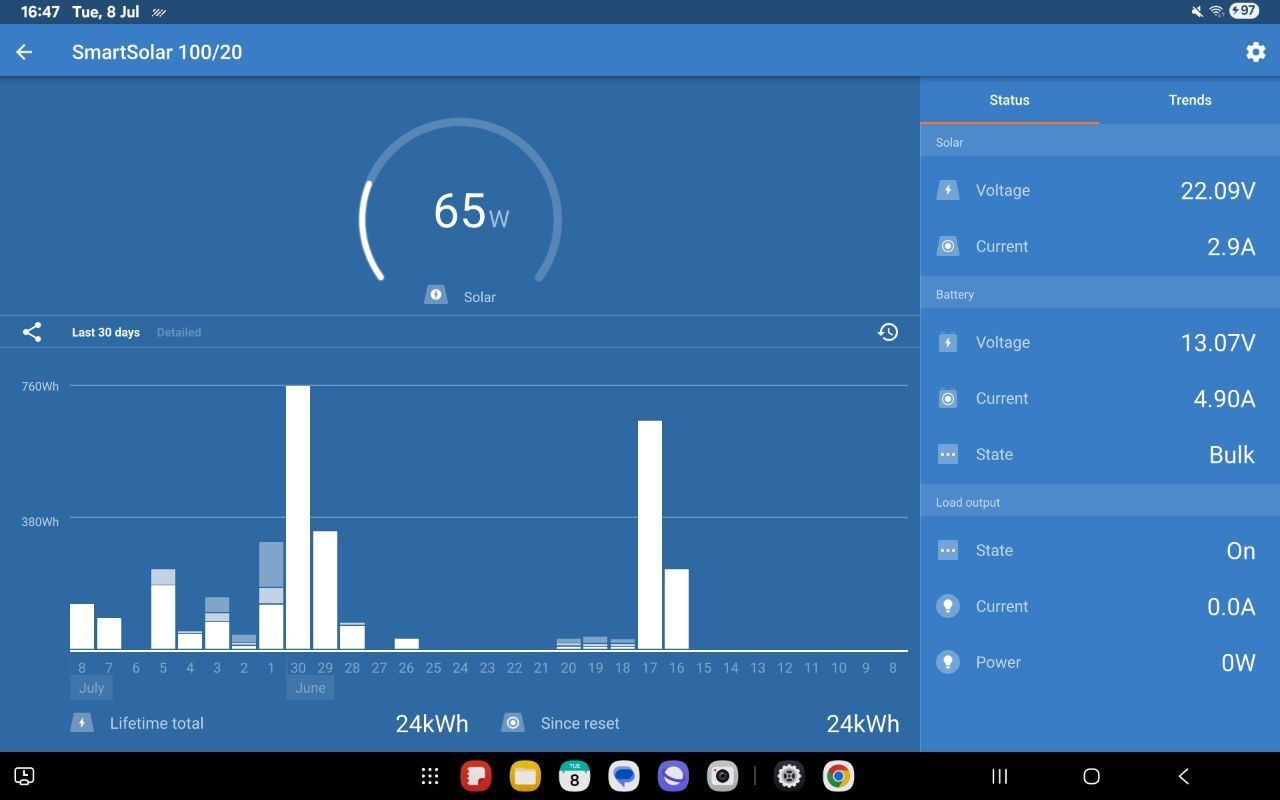Viewport: 1280px width, 800px height.
Task: Select the bar for 19 June
Action: click(x=595, y=643)
